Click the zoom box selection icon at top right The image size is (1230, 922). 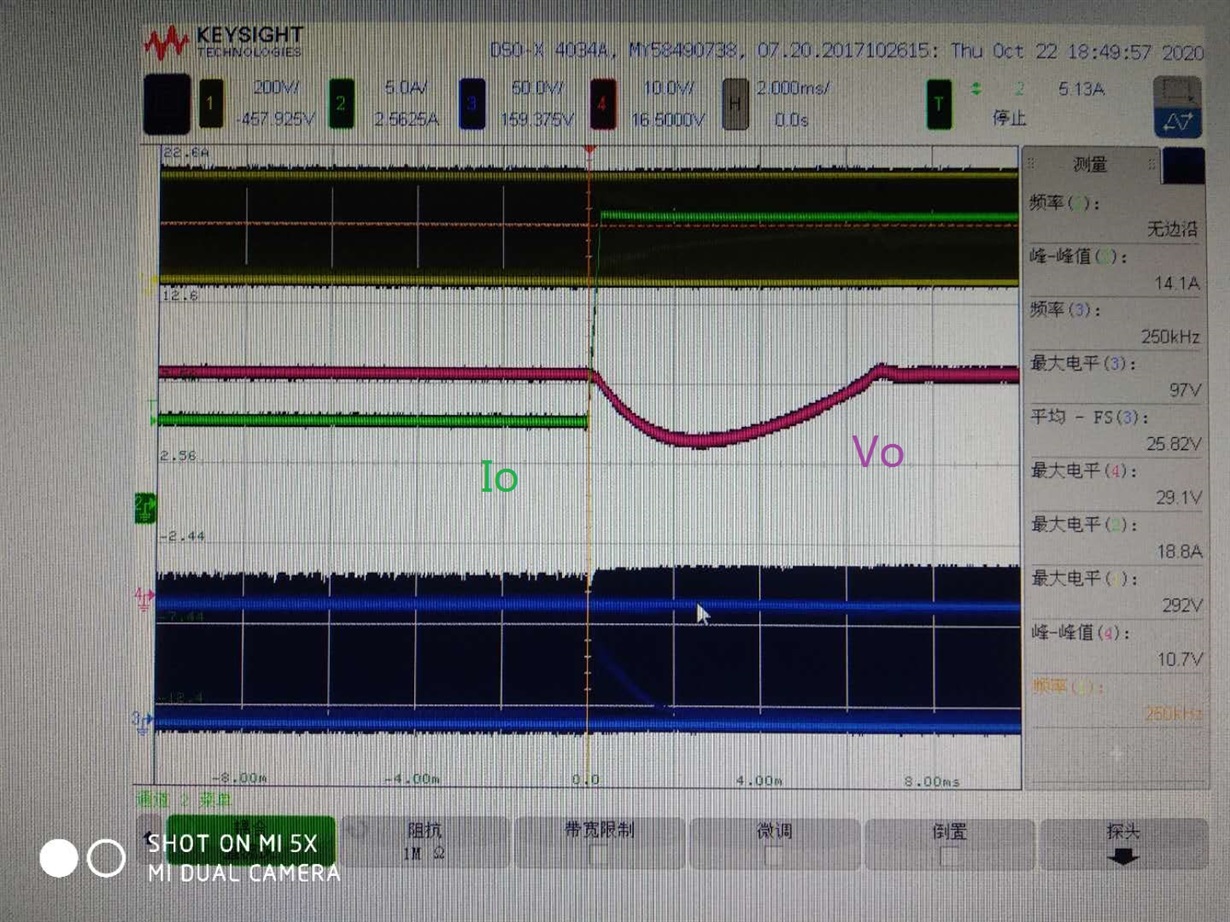coord(1177,92)
